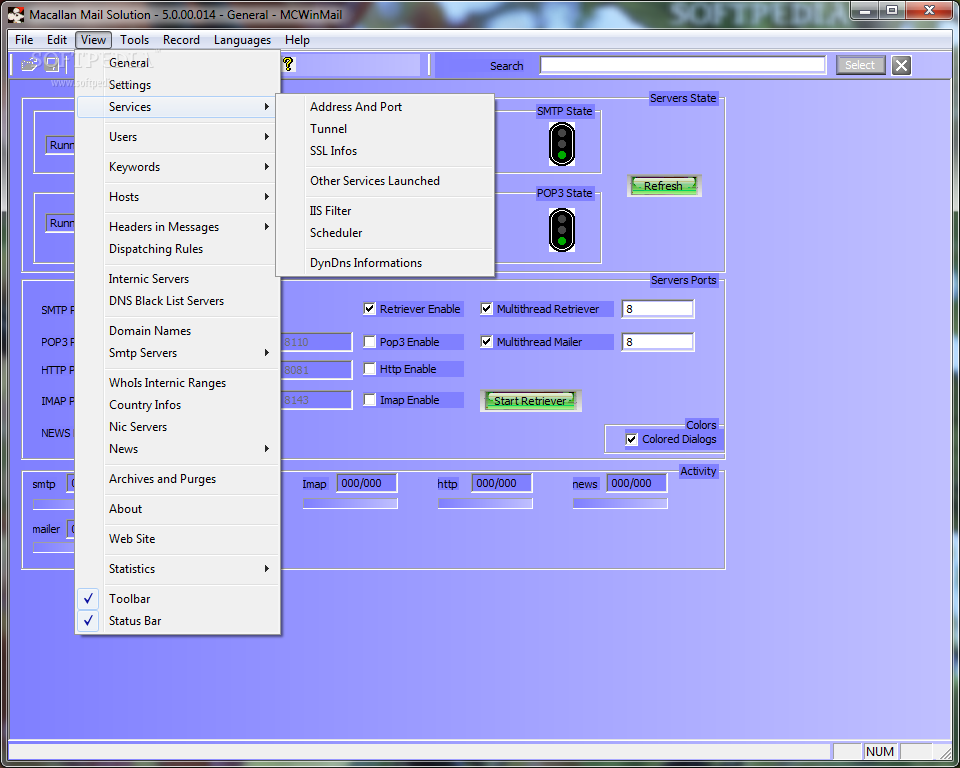Click the yellow question mark help icon
This screenshot has height=768, width=960.
[288, 64]
